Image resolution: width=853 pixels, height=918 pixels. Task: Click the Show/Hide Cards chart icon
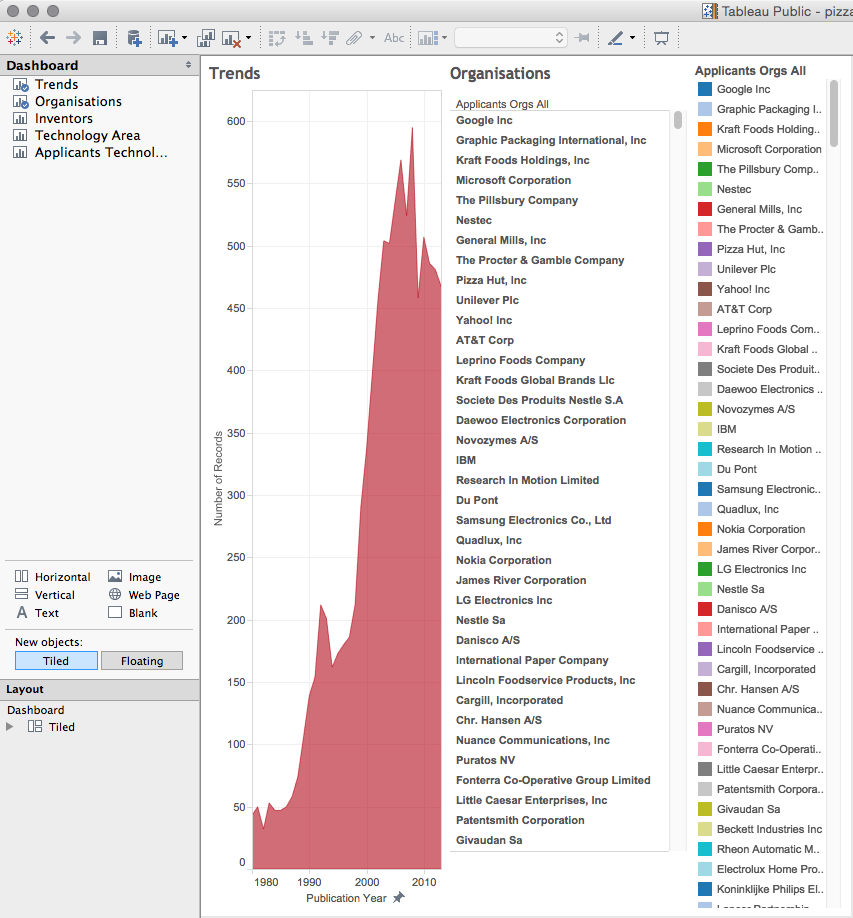tap(428, 38)
